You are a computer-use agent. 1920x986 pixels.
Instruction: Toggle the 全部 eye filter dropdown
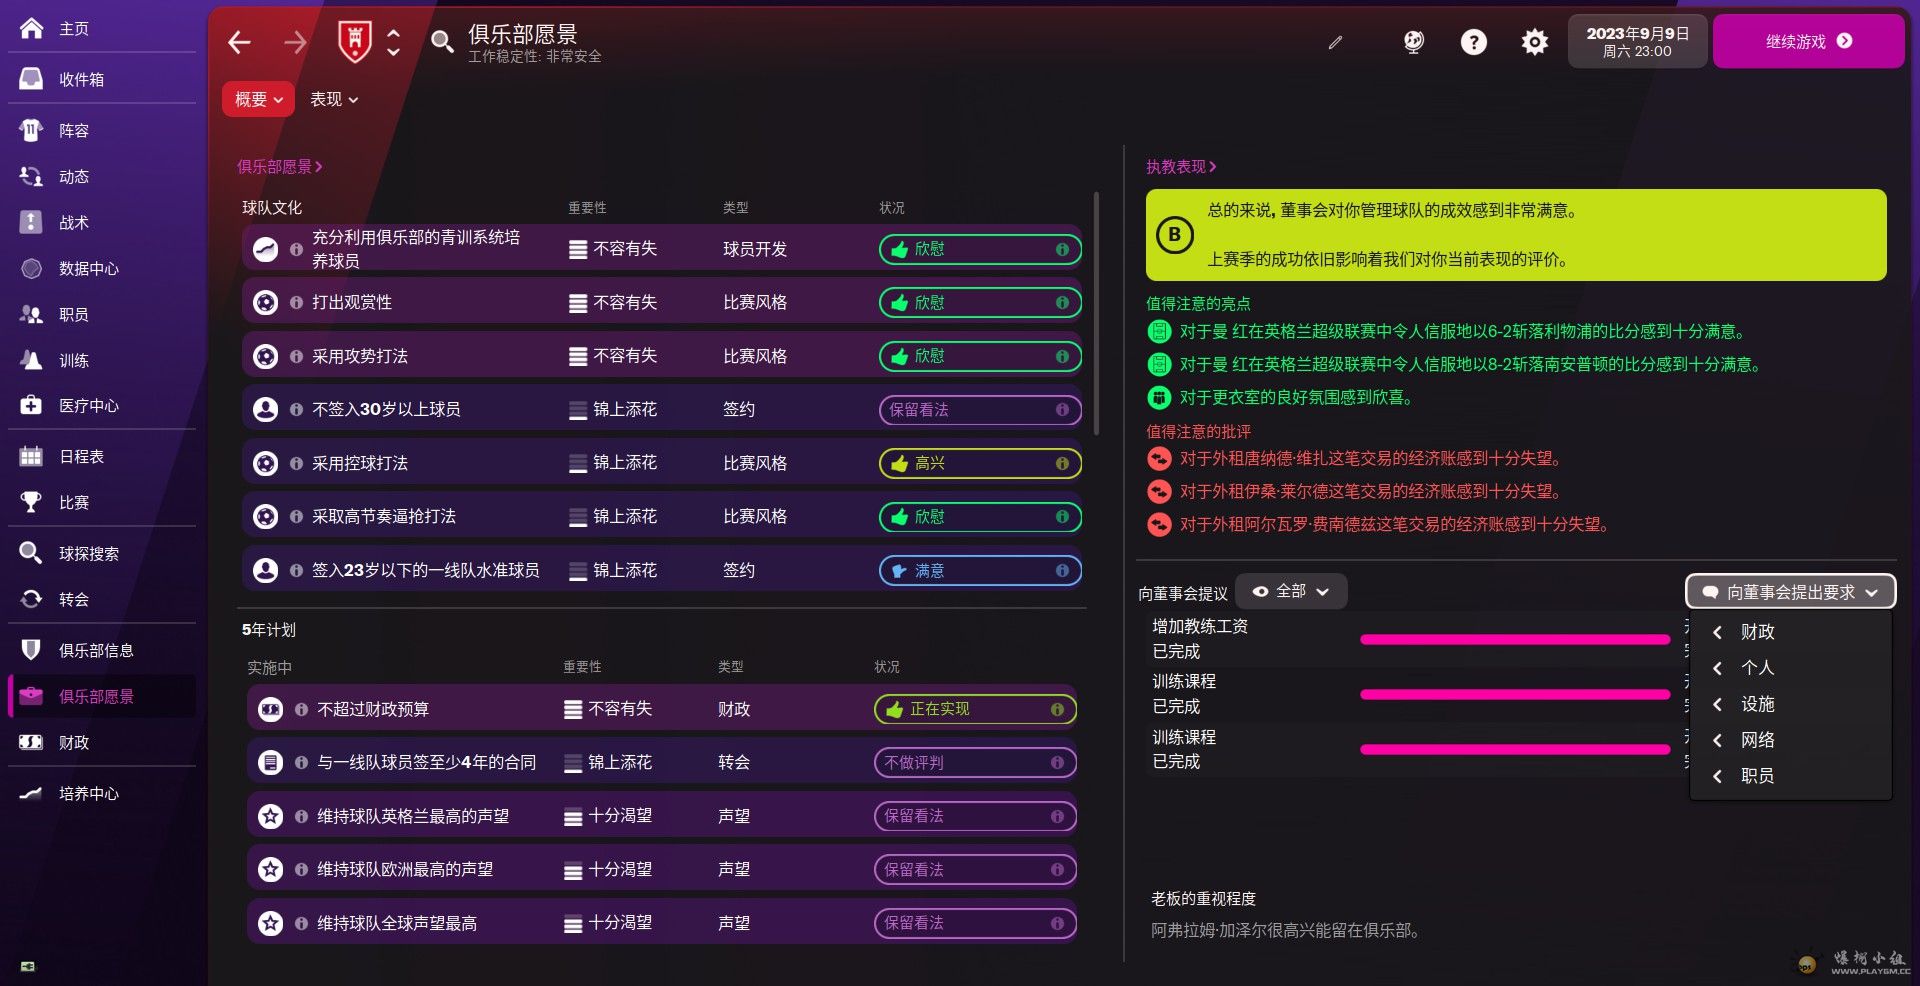[1291, 592]
